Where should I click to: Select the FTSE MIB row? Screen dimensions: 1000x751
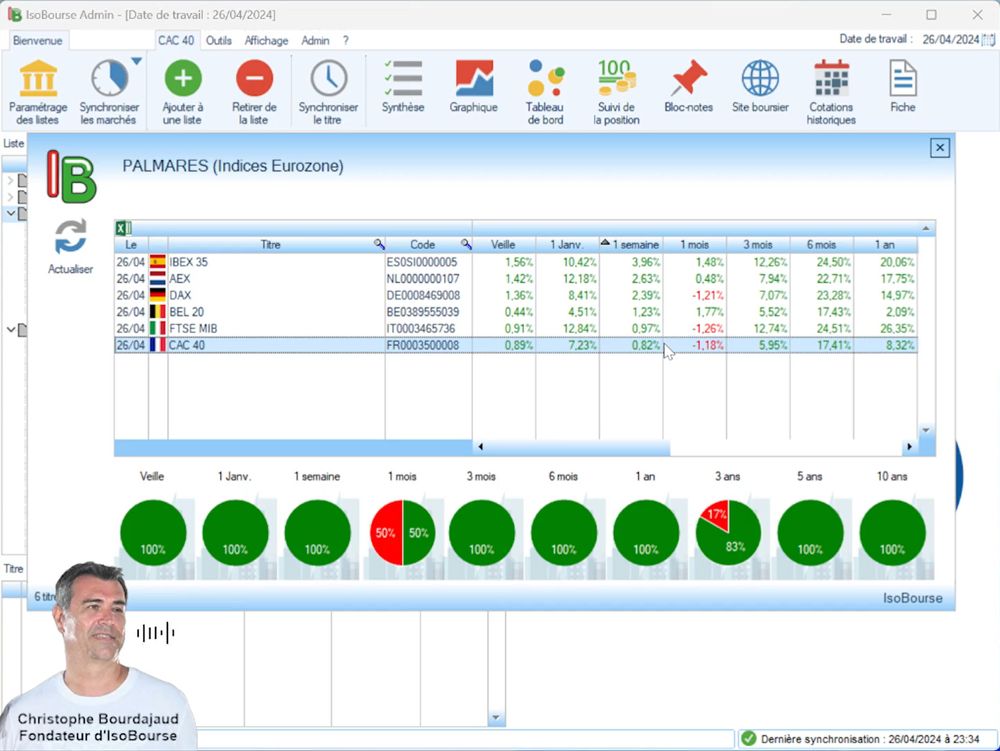(515, 328)
